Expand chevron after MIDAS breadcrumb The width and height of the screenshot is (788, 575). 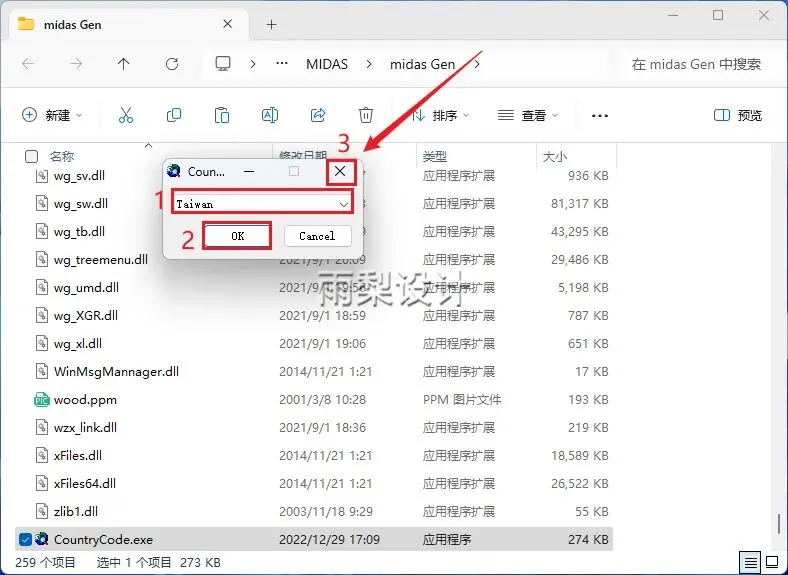click(x=369, y=64)
